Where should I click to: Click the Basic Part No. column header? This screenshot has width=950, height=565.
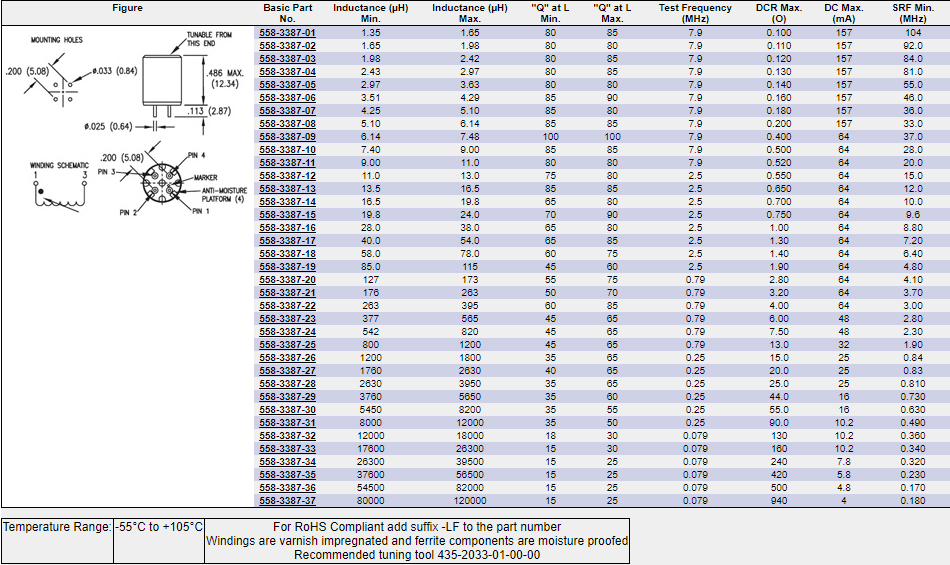point(287,13)
